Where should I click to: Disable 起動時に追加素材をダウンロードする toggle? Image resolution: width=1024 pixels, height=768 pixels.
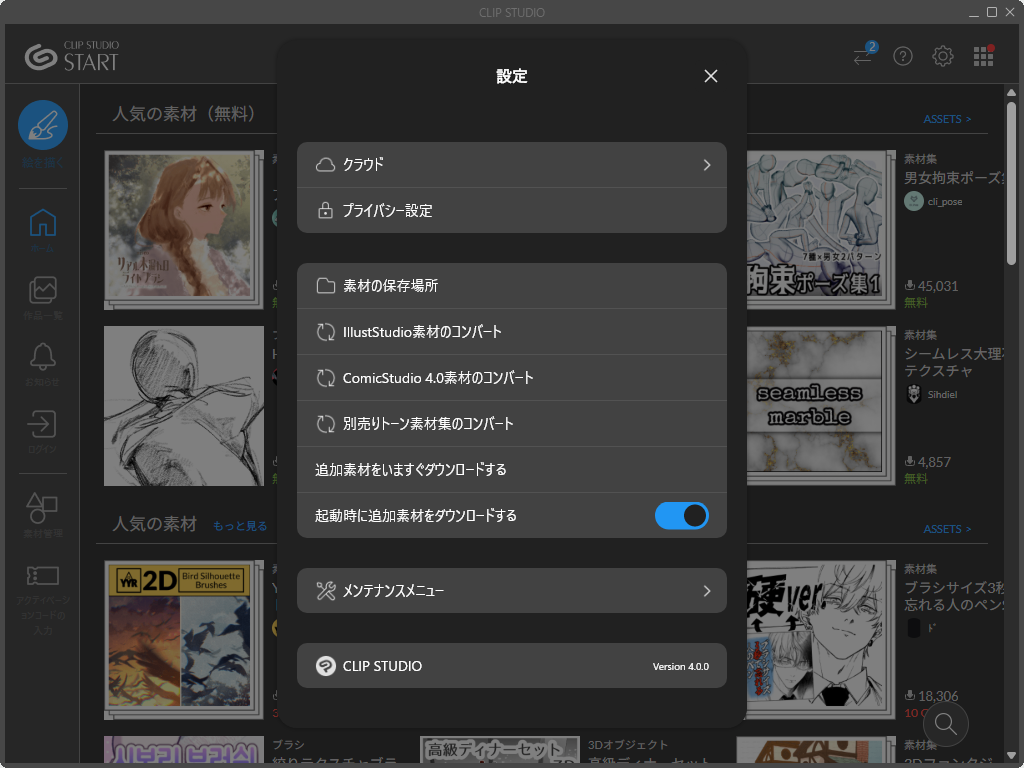(x=682, y=515)
